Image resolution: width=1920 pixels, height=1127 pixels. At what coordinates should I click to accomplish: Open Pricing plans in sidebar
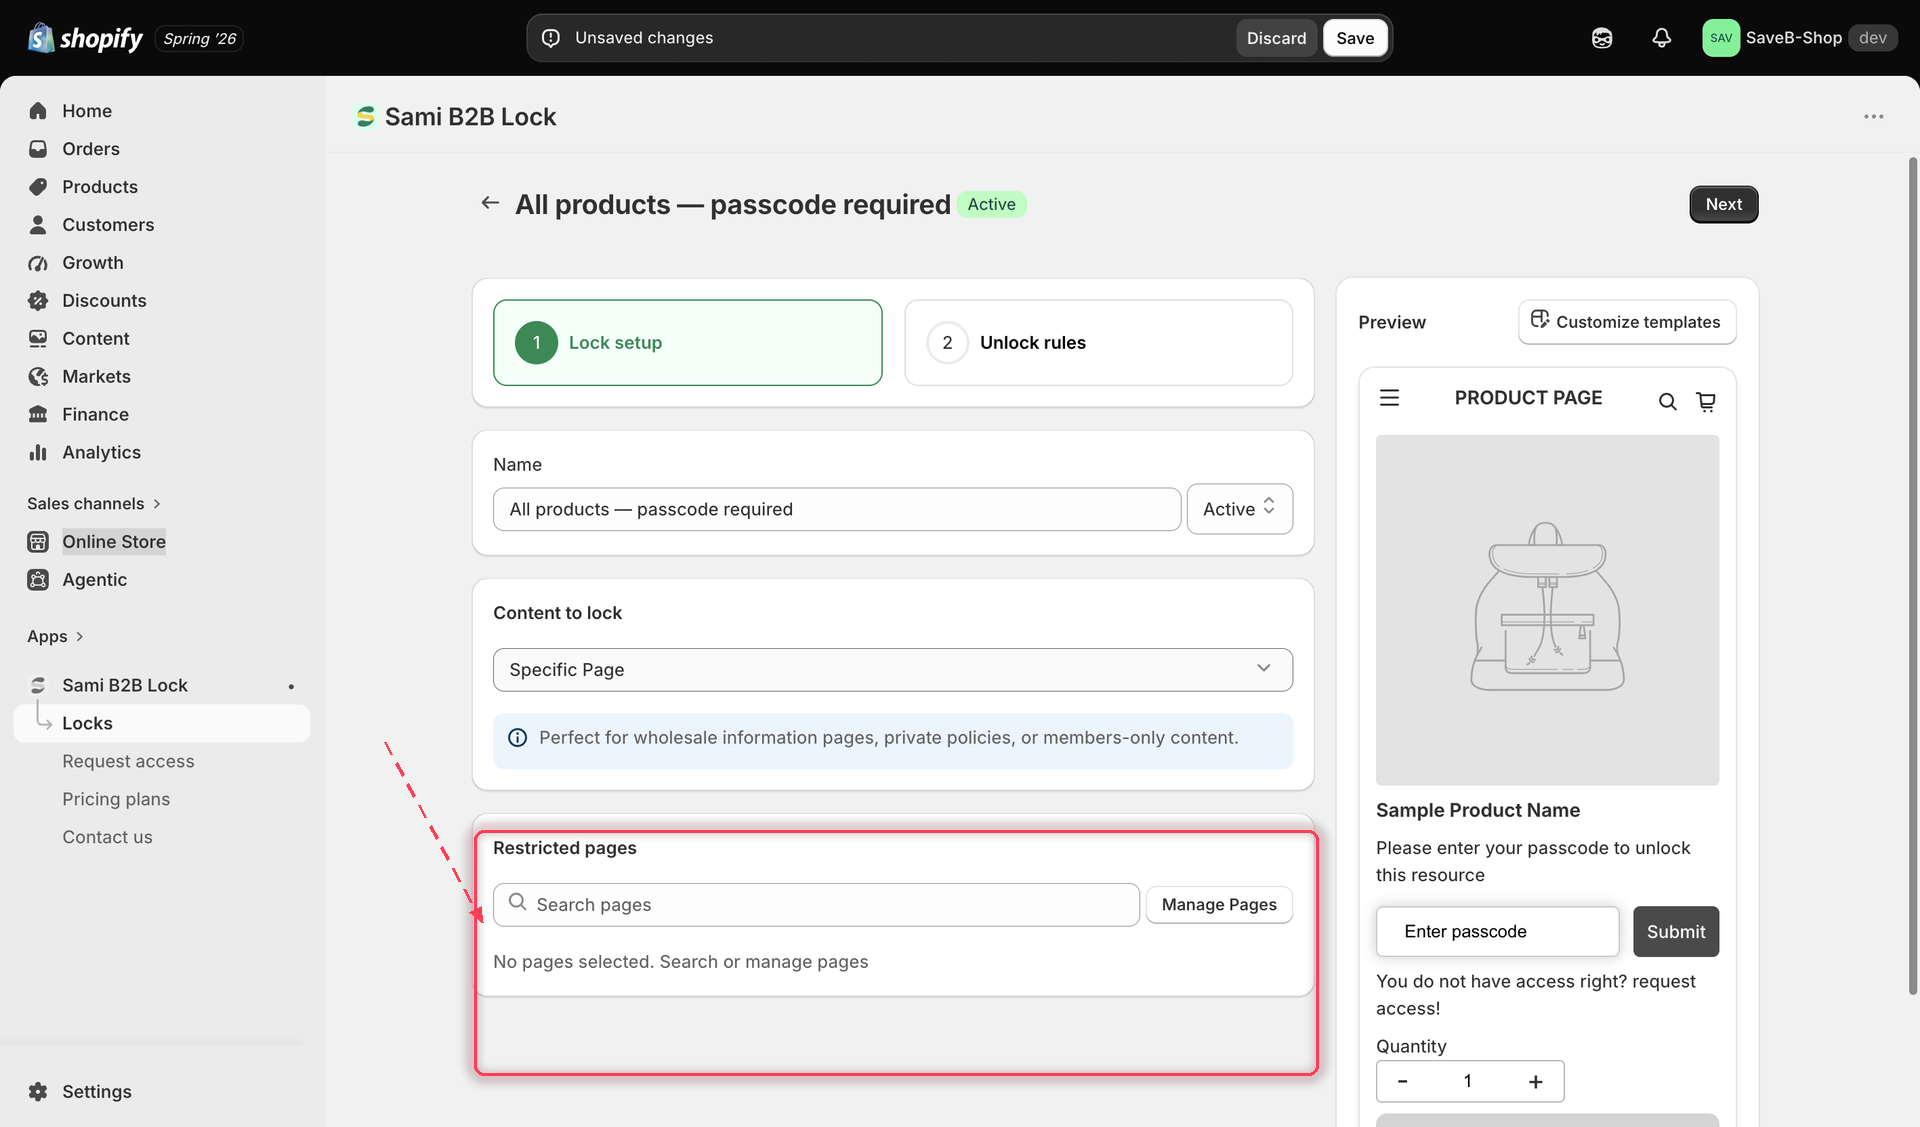pos(116,799)
